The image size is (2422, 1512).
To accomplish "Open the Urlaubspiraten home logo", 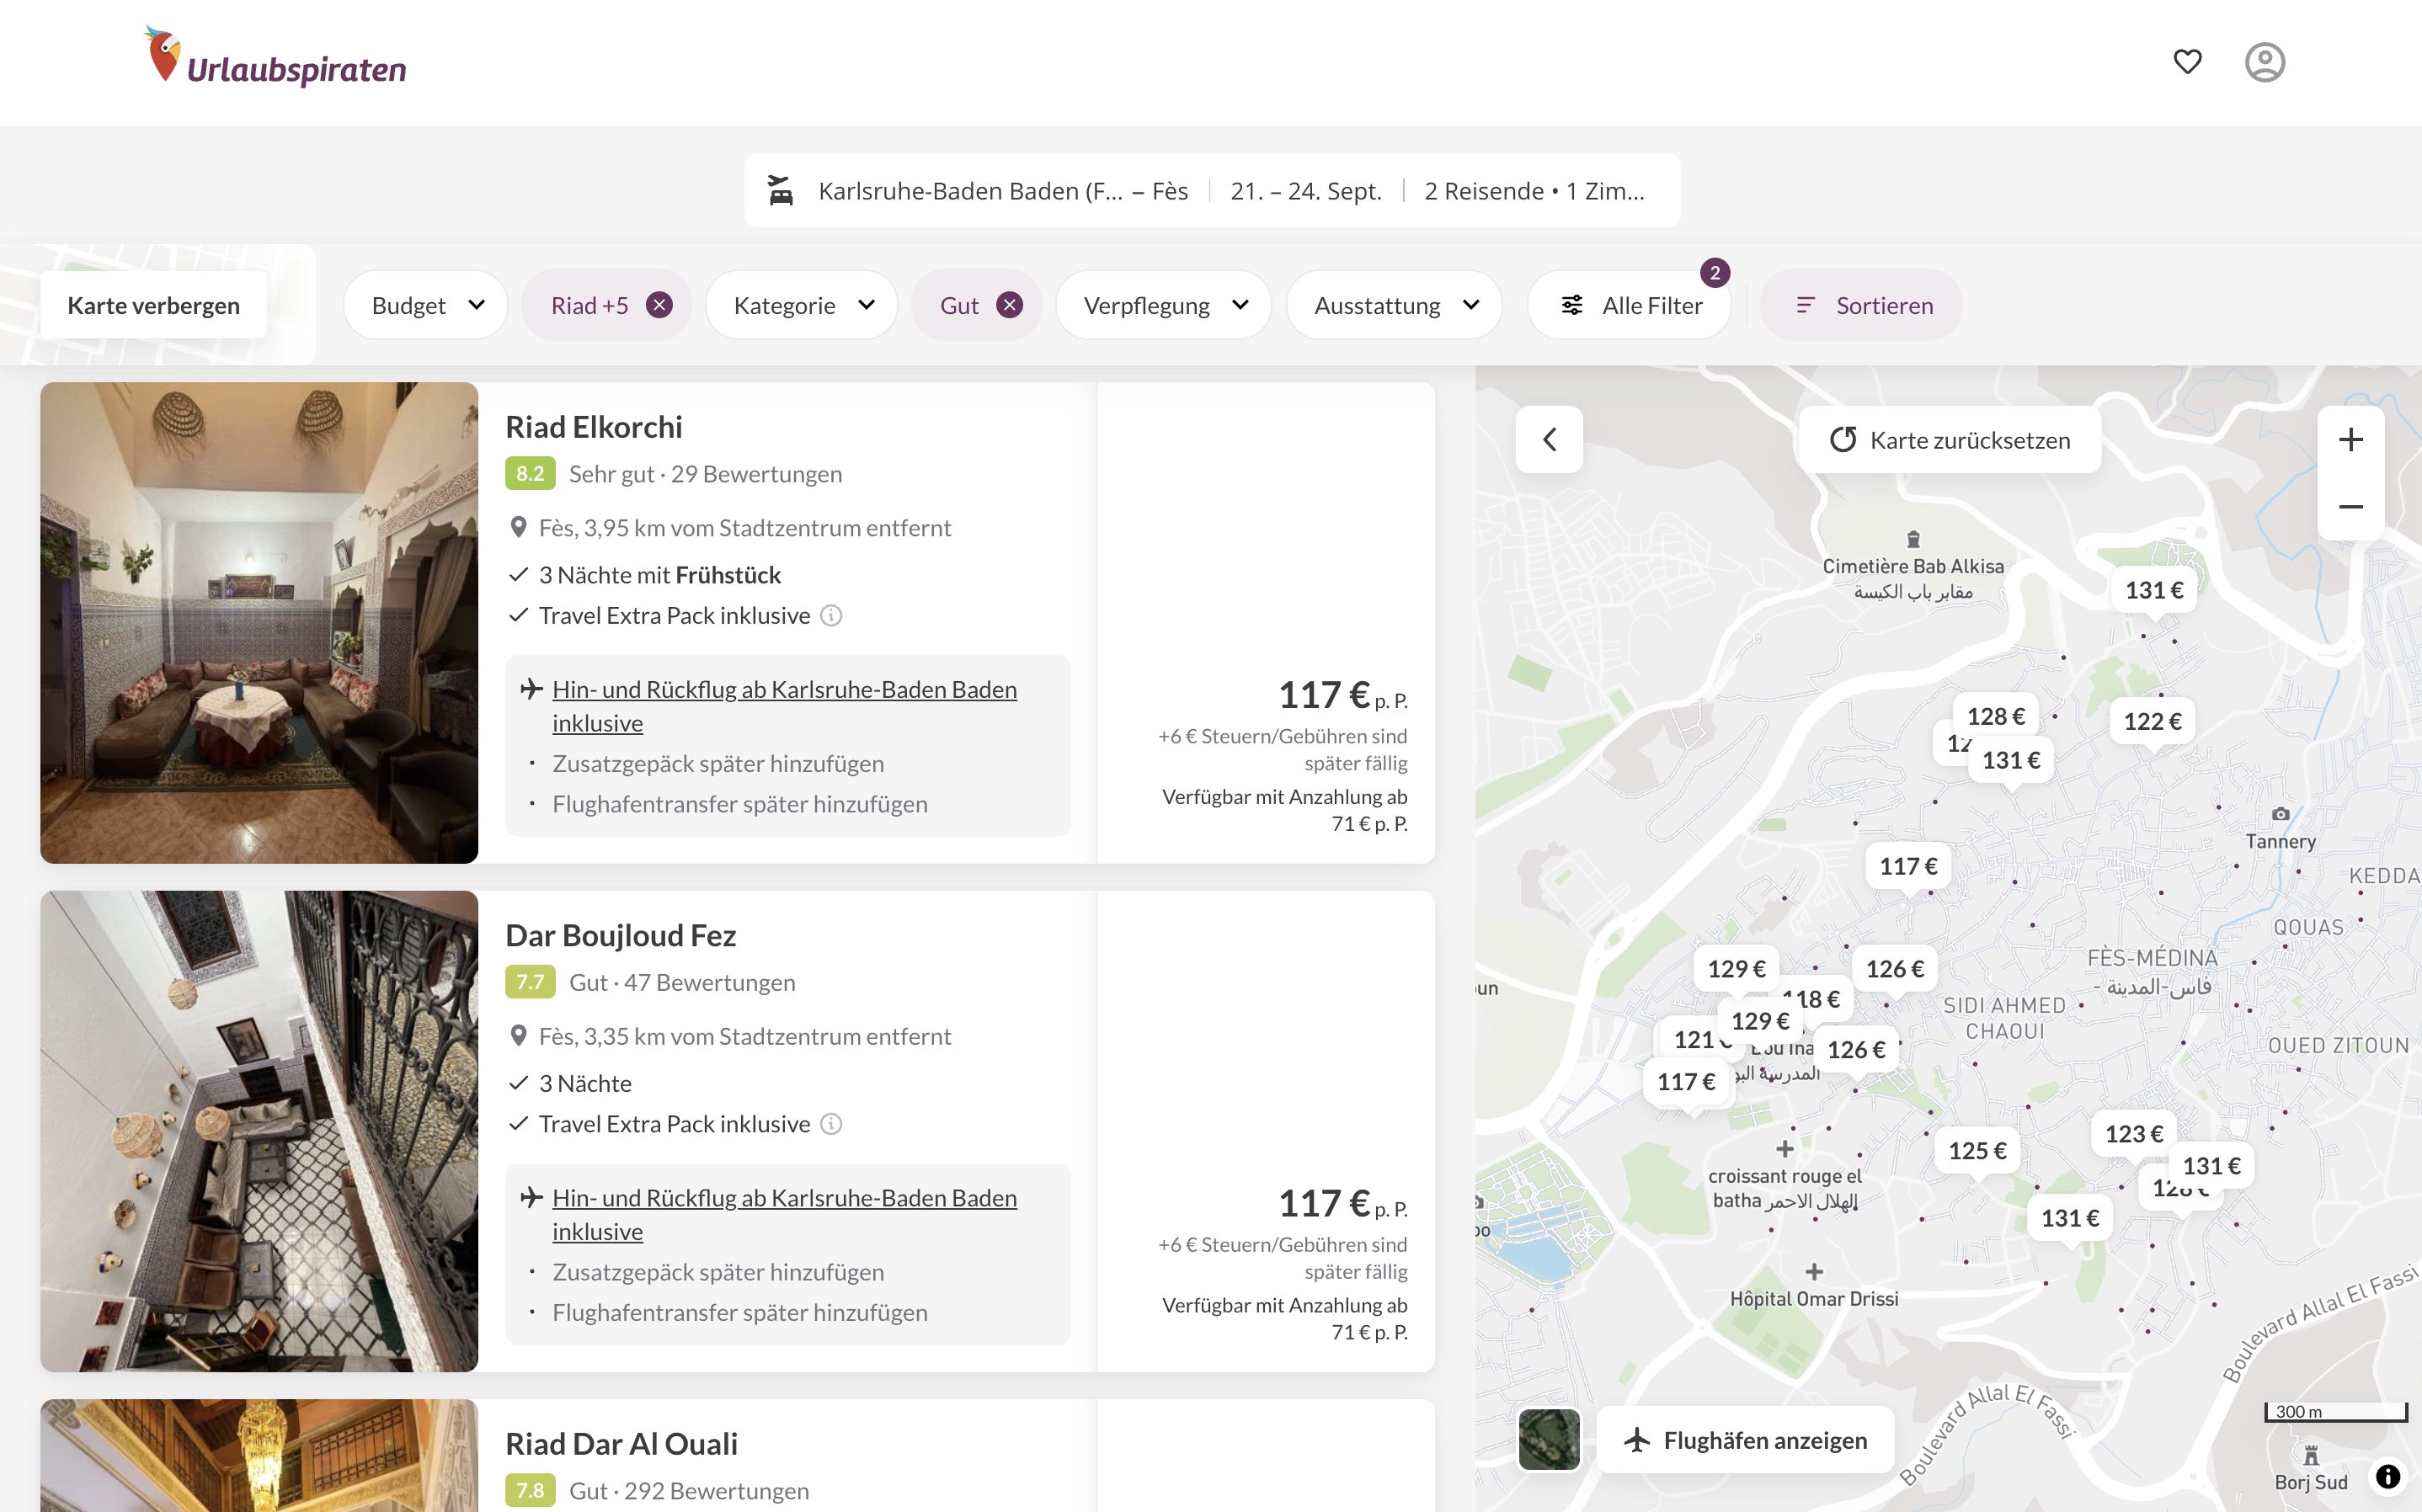I will (275, 58).
